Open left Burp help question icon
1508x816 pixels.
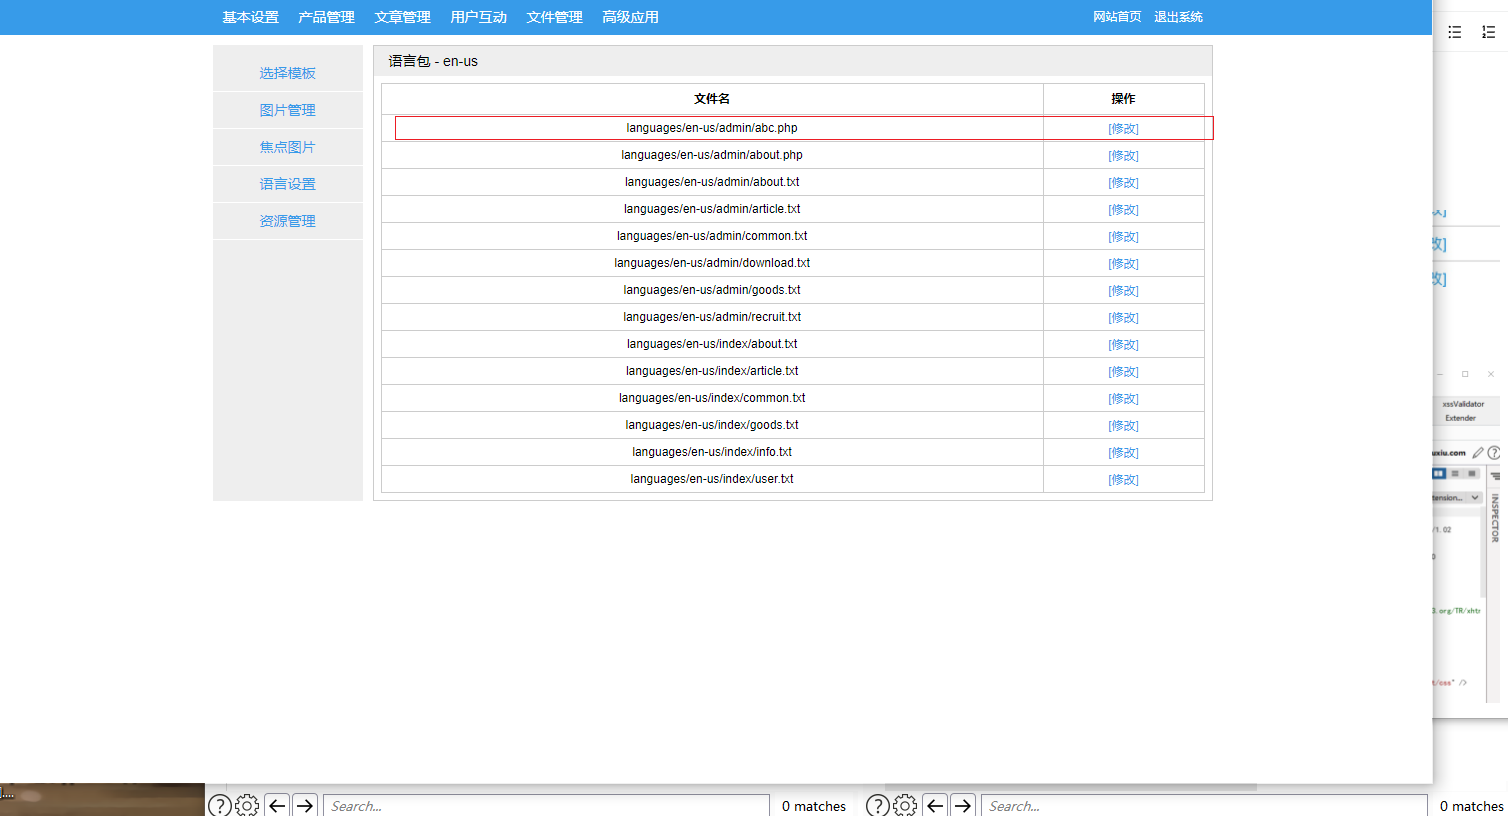tap(220, 805)
